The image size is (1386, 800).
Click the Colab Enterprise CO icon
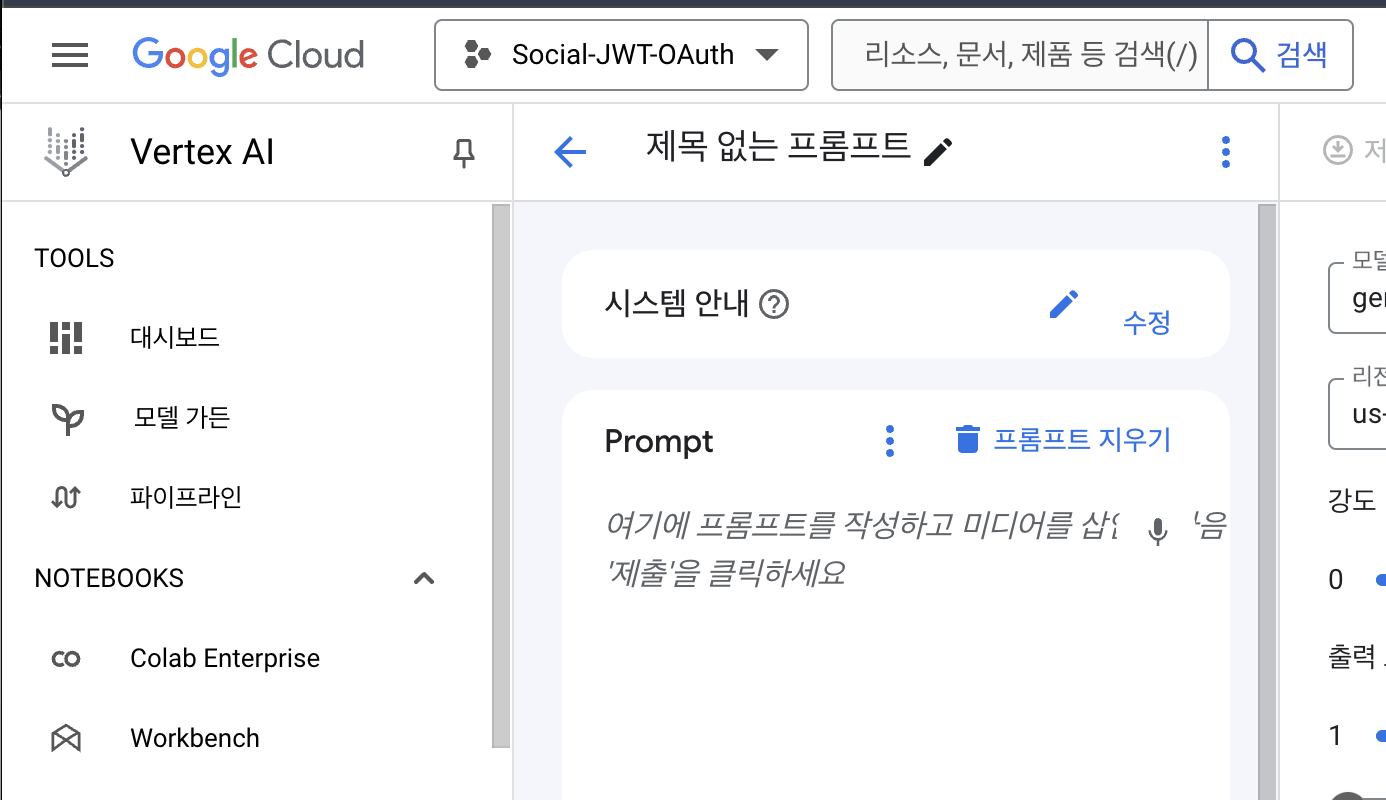(x=66, y=659)
